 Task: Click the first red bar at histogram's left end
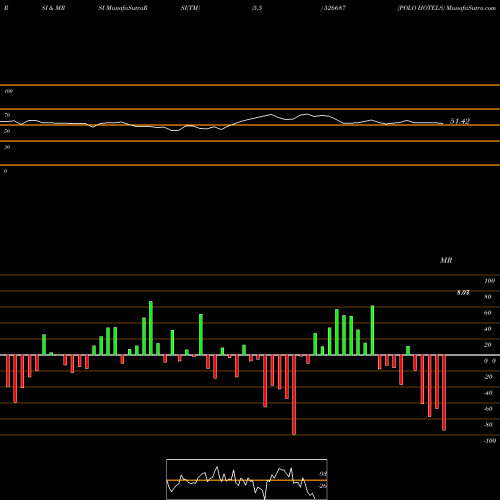8,371
